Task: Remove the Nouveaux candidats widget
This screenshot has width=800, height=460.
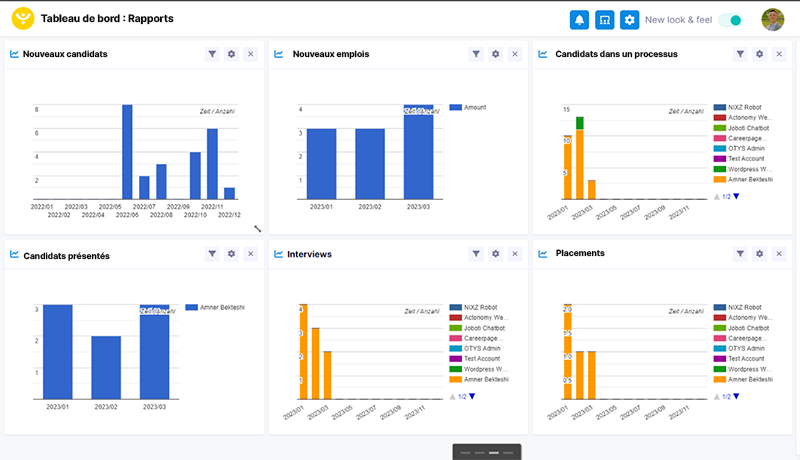Action: coord(250,55)
